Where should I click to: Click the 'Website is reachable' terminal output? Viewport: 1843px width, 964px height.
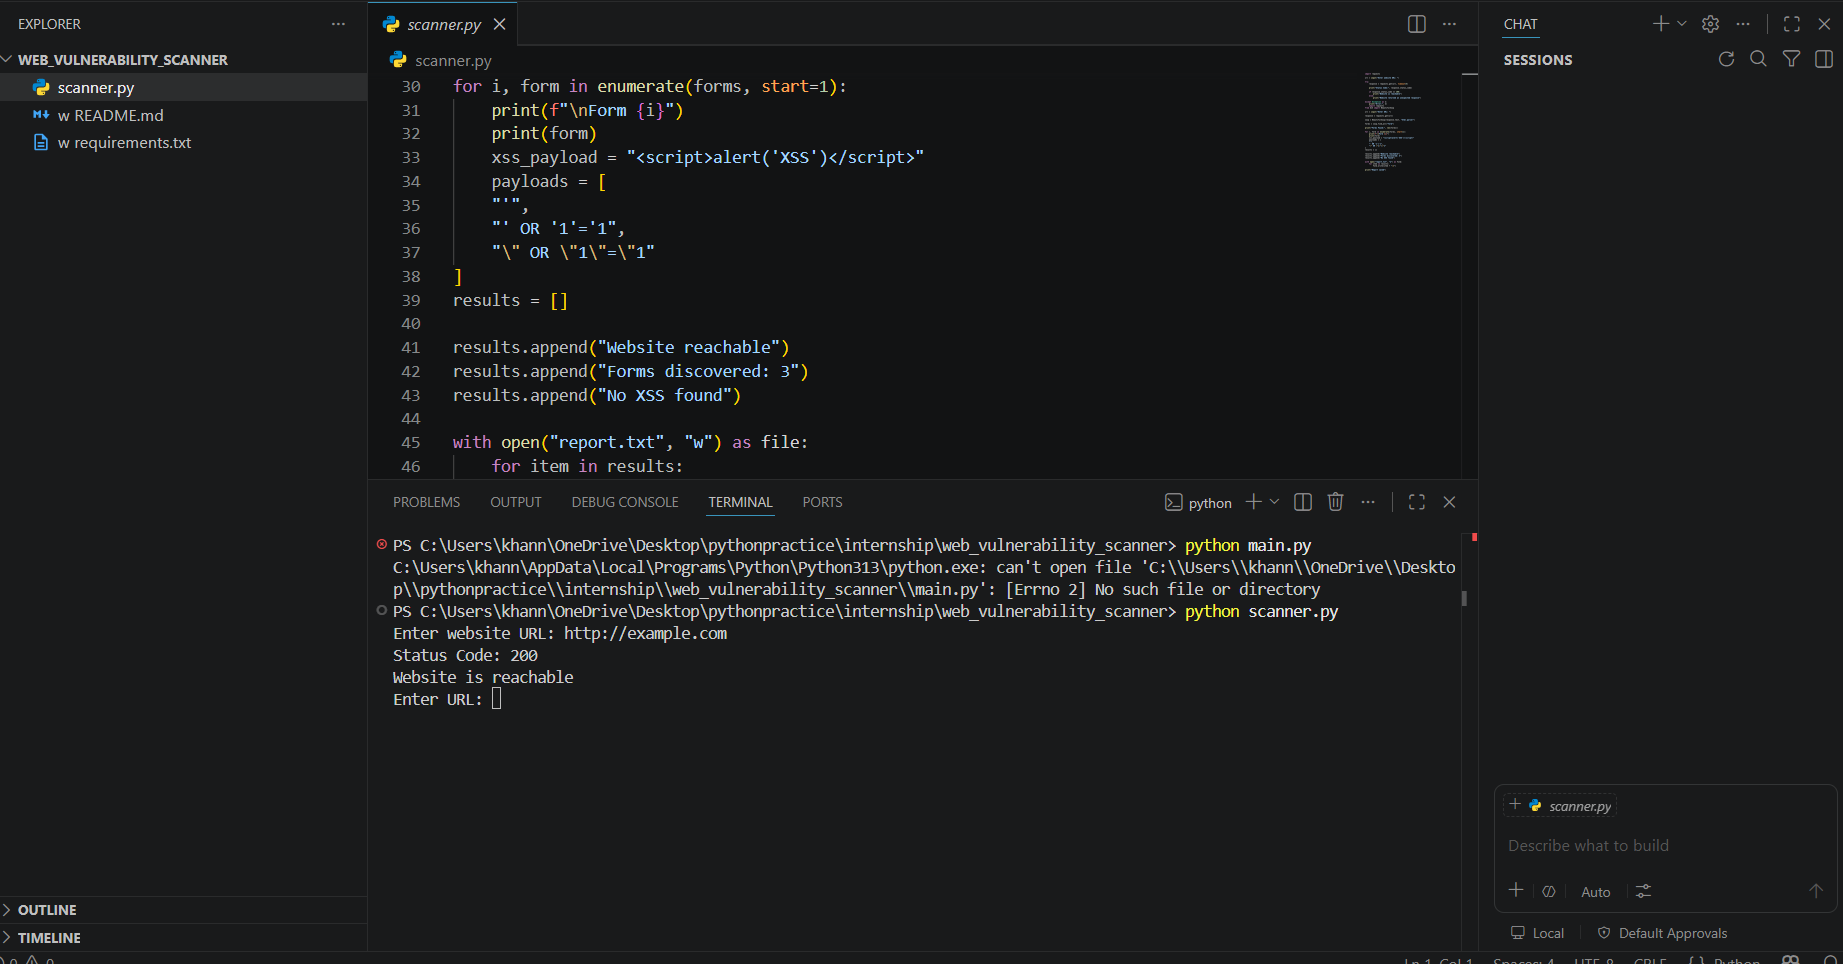pyautogui.click(x=483, y=677)
